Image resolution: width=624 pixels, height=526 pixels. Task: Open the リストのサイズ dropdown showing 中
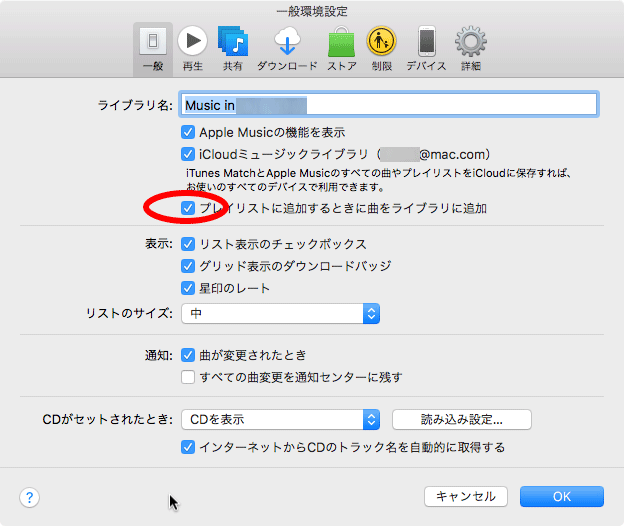[281, 314]
